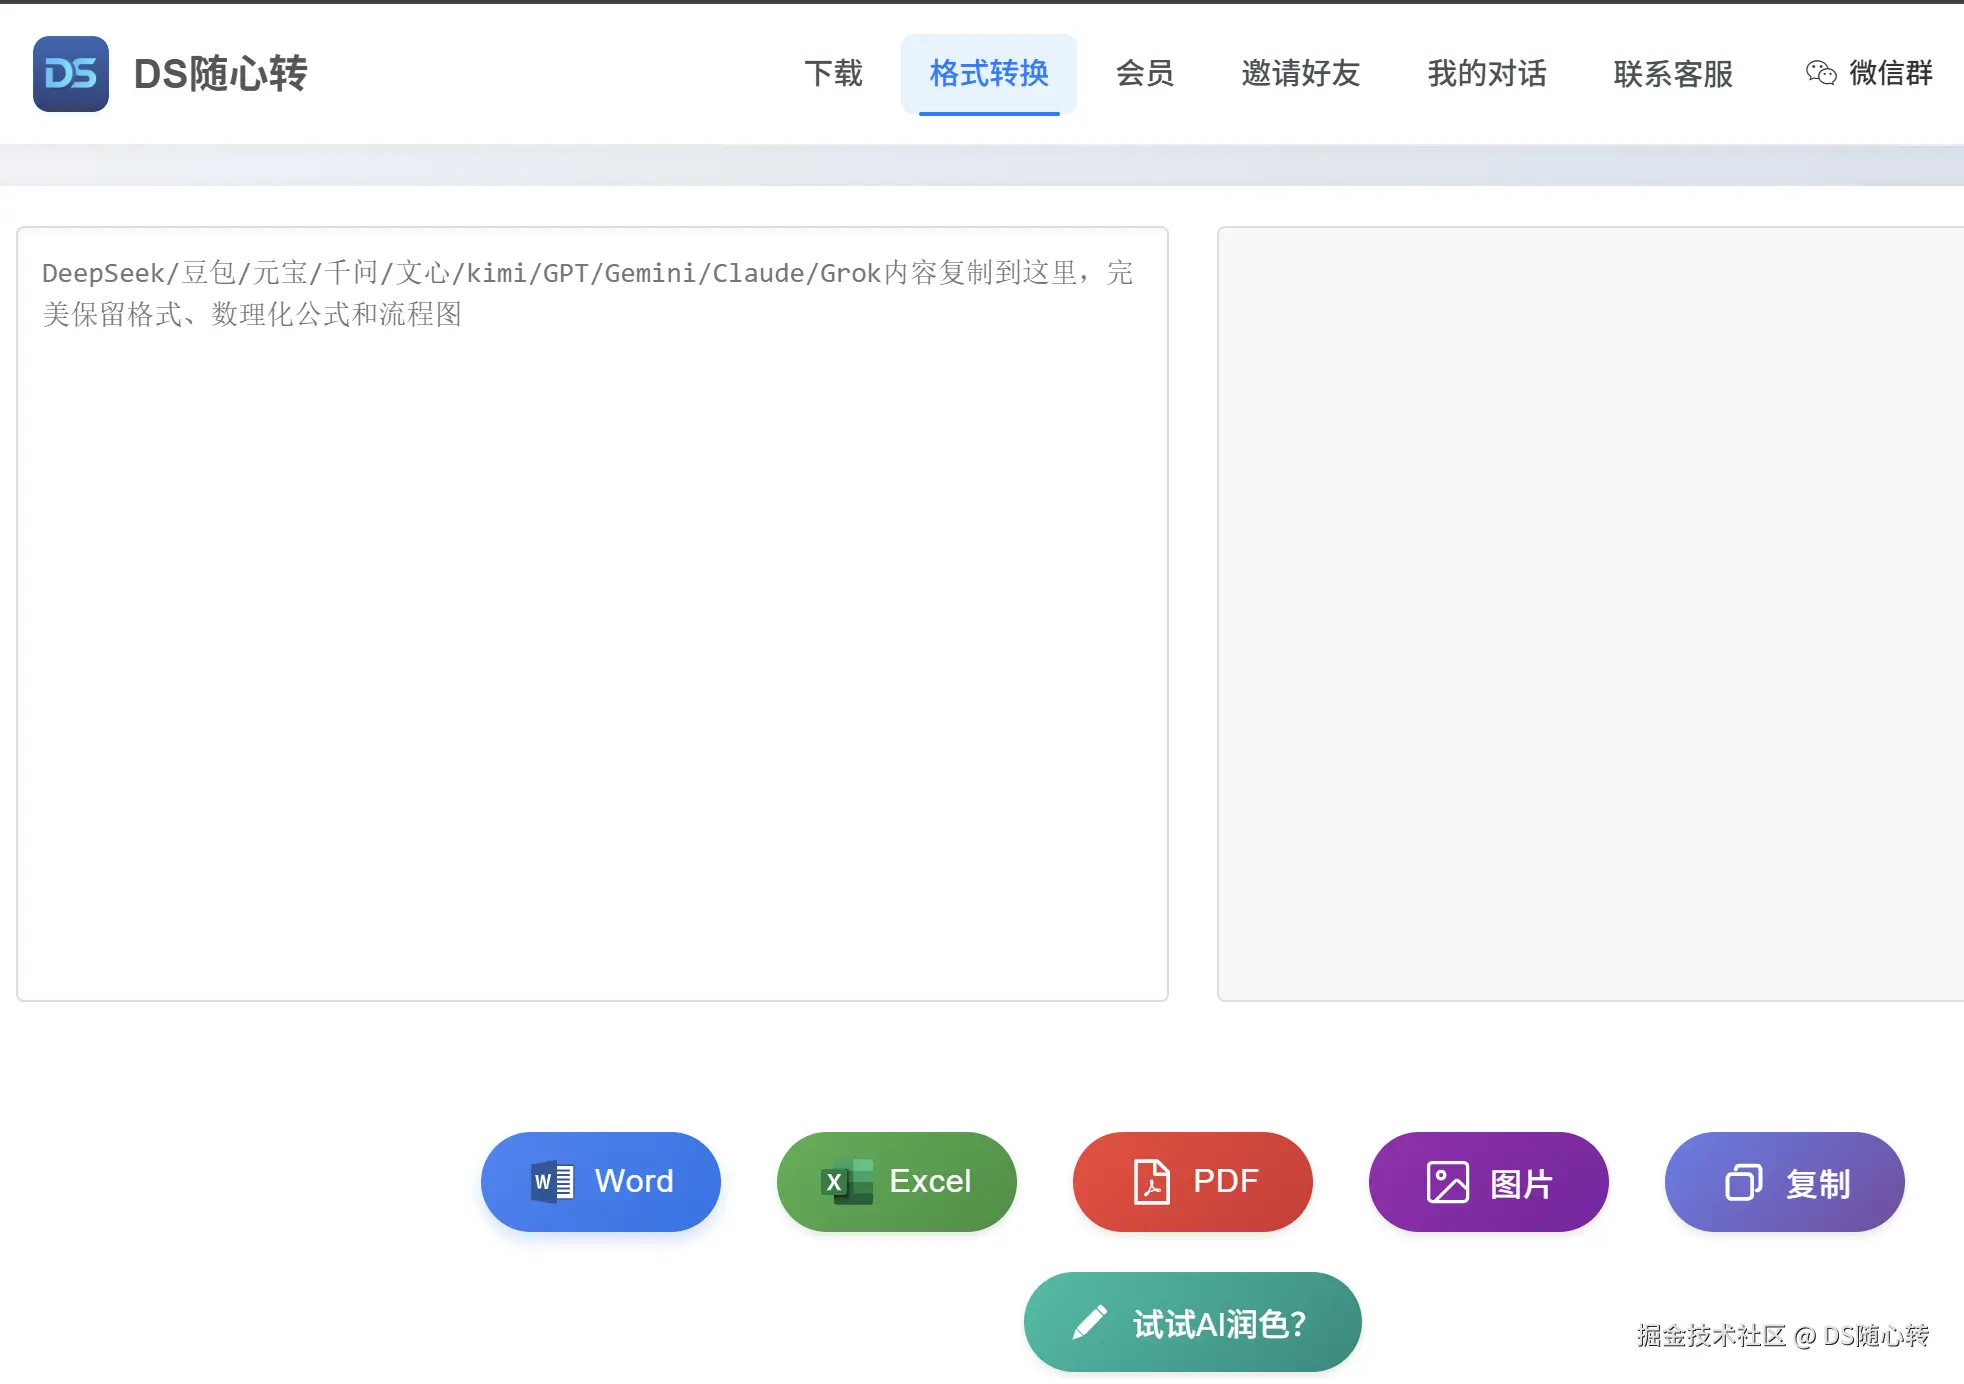Screen dimensions: 1964x1384
Task: Click the Word document icon
Action: (x=552, y=1181)
